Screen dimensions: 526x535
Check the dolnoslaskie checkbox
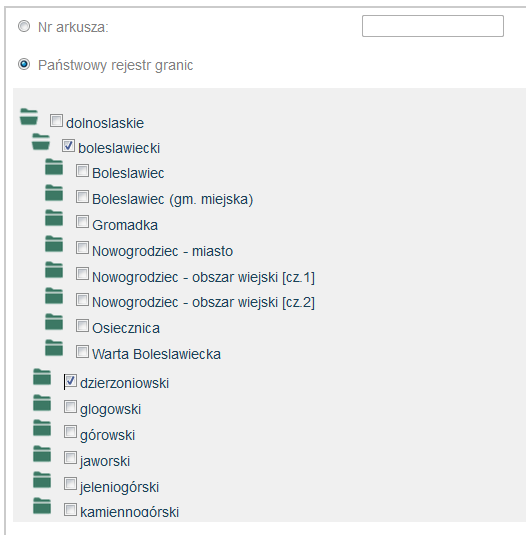pos(56,120)
